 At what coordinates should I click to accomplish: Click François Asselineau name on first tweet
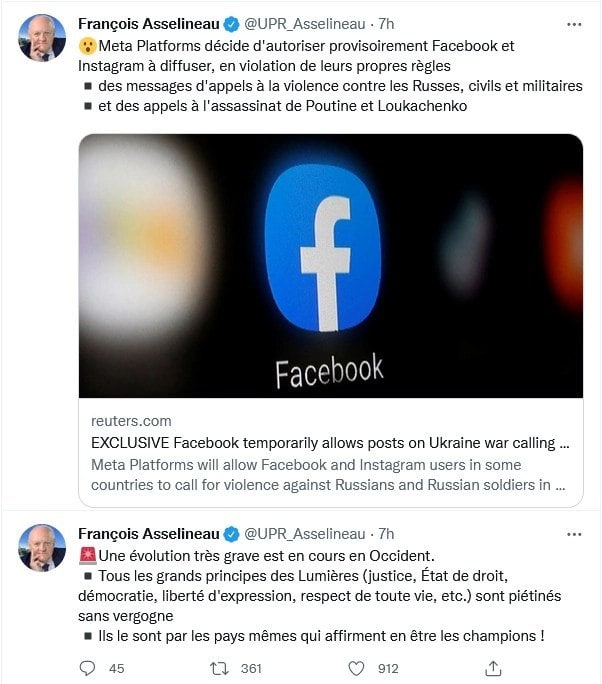[x=149, y=24]
